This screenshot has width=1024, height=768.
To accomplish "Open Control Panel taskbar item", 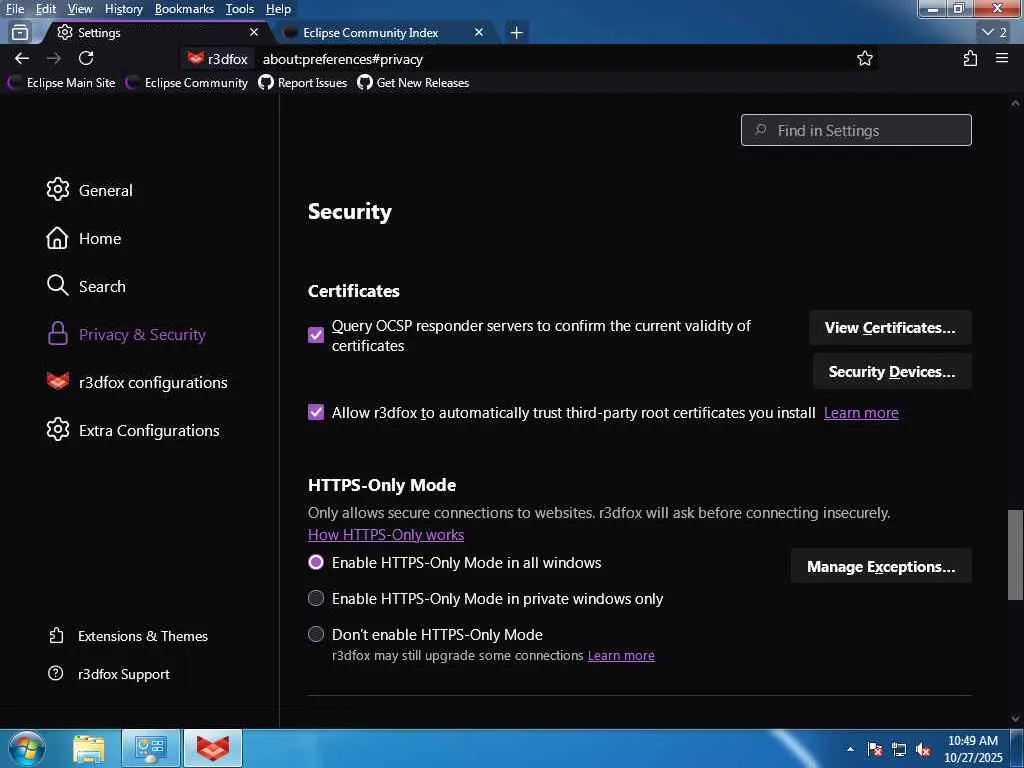I will coord(151,749).
